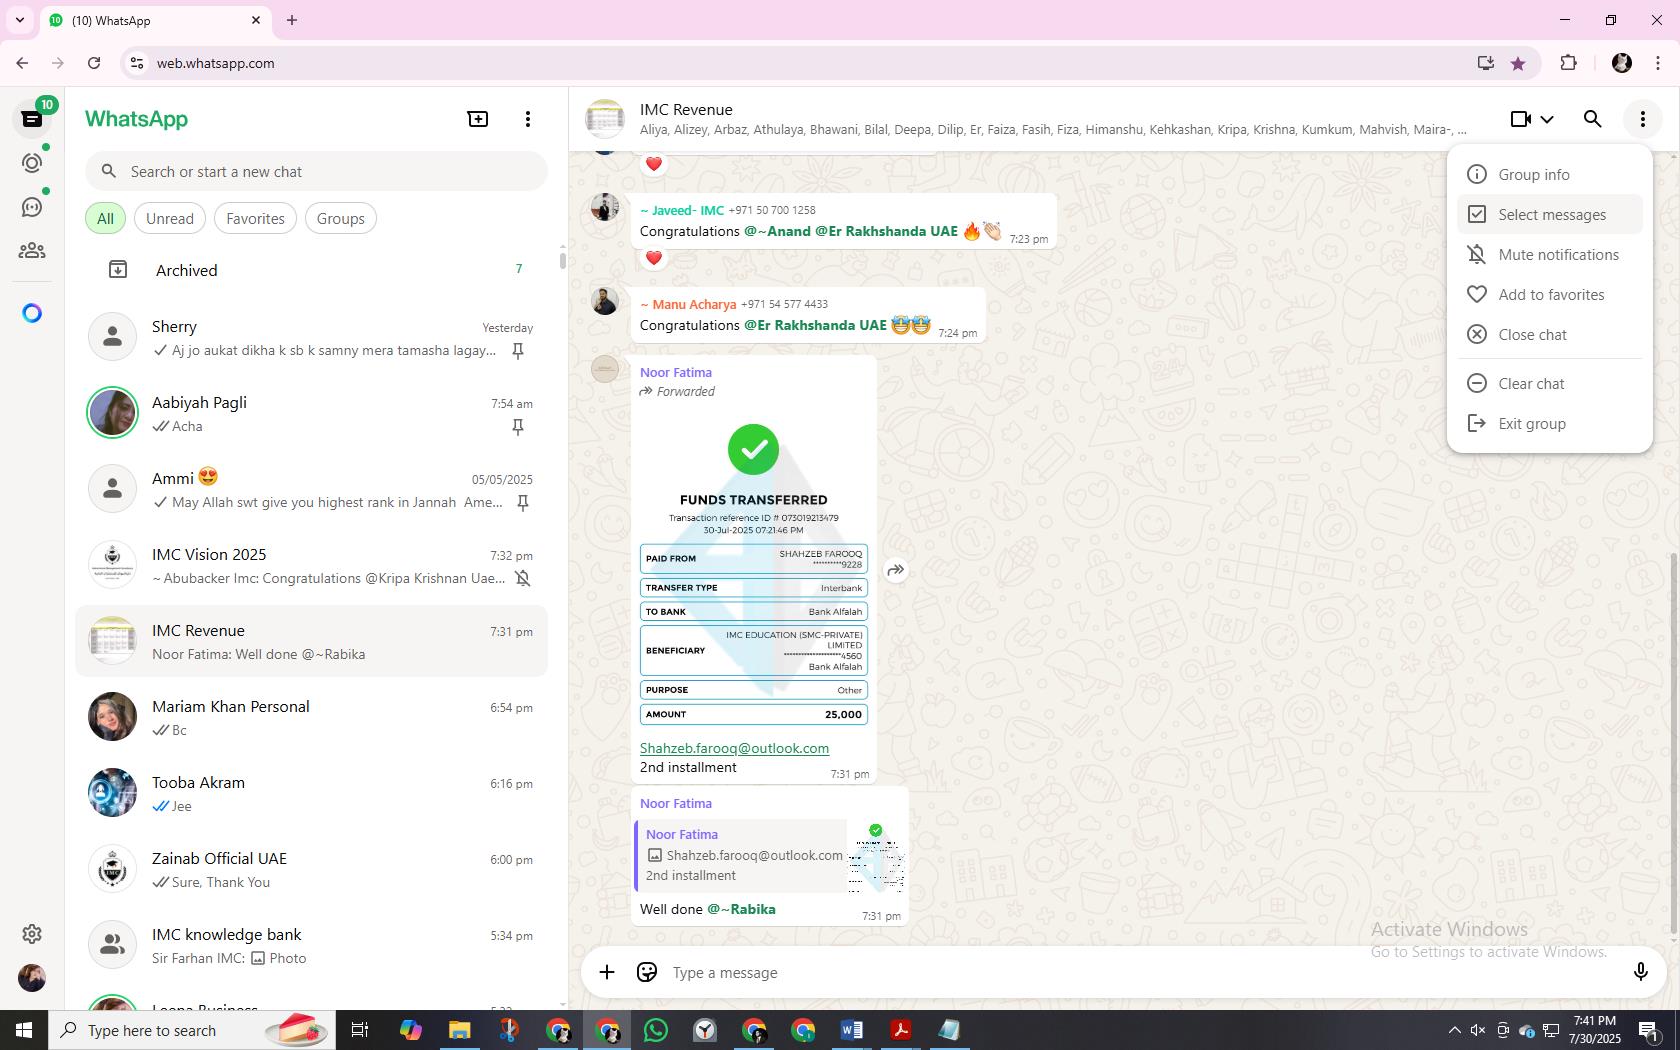This screenshot has width=1680, height=1050.
Task: Open the browser Extensions puzzle icon
Action: tap(1568, 63)
